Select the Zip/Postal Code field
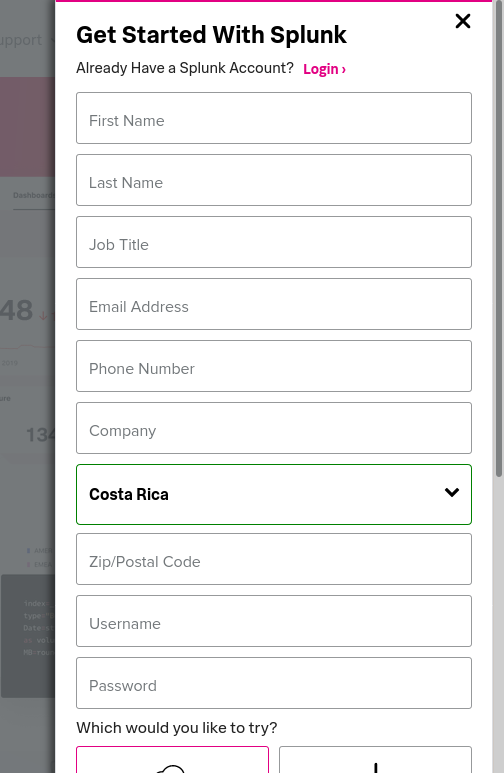The height and width of the screenshot is (773, 504). 274,560
